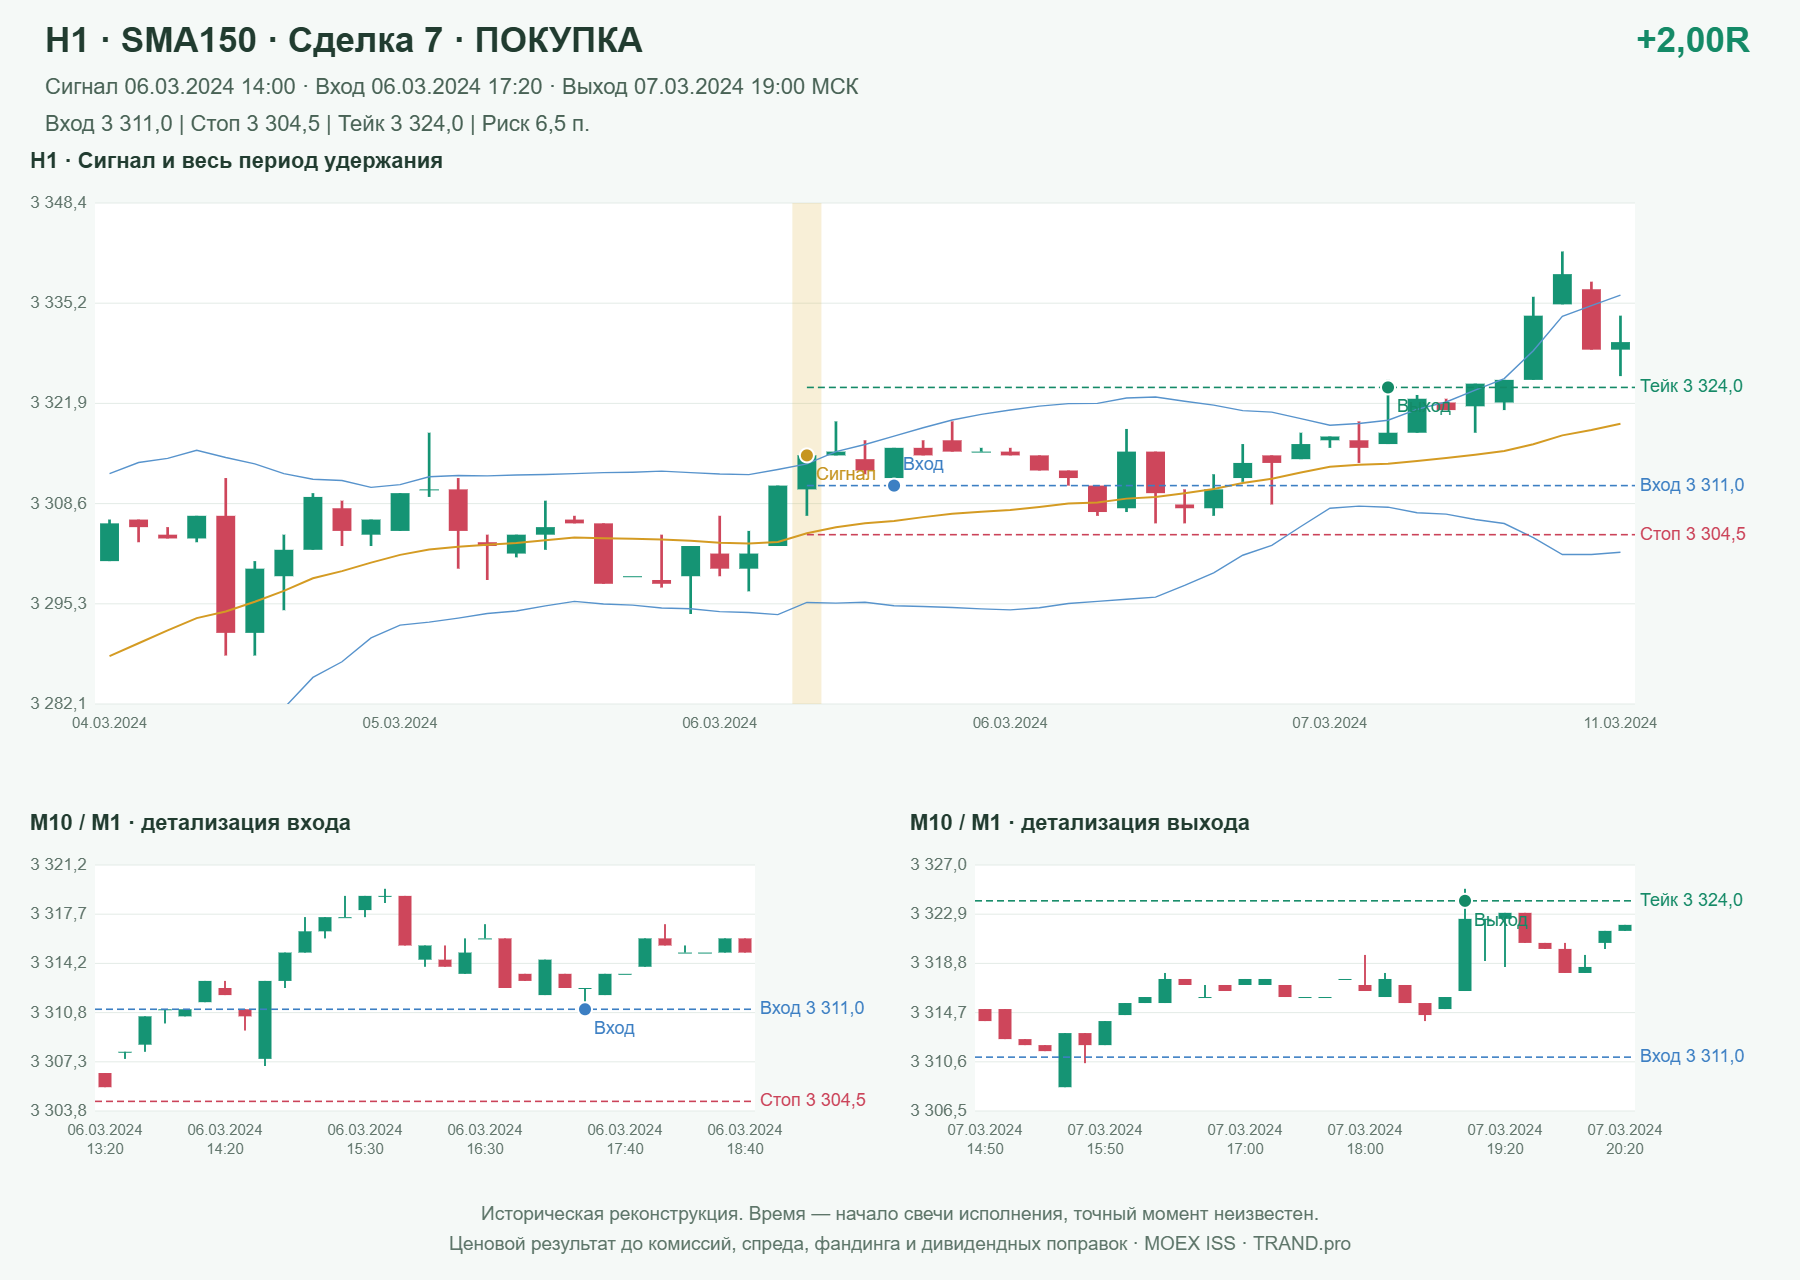Screen dimensions: 1800x1280
Task: Click the '3 348,4' price axis label
Action: point(58,203)
